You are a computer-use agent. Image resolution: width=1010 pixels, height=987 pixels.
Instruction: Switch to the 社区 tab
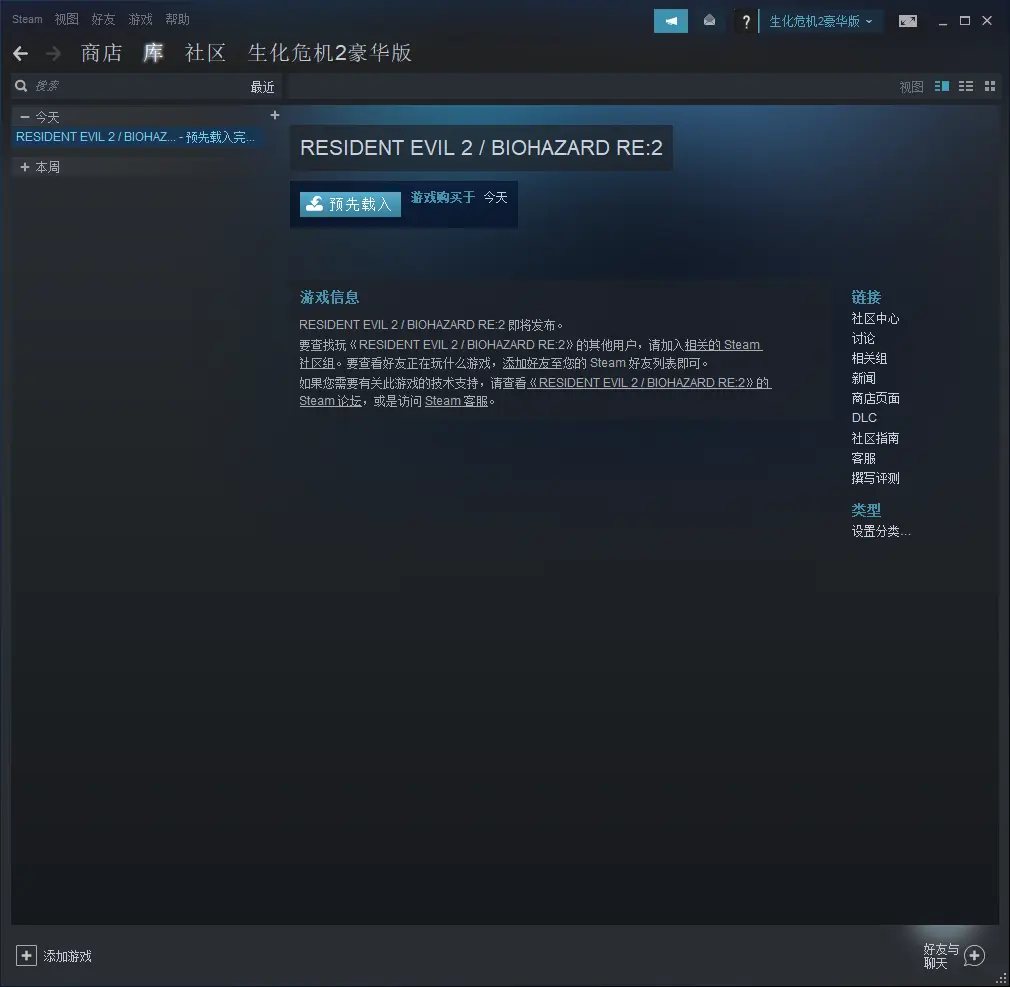tap(205, 53)
